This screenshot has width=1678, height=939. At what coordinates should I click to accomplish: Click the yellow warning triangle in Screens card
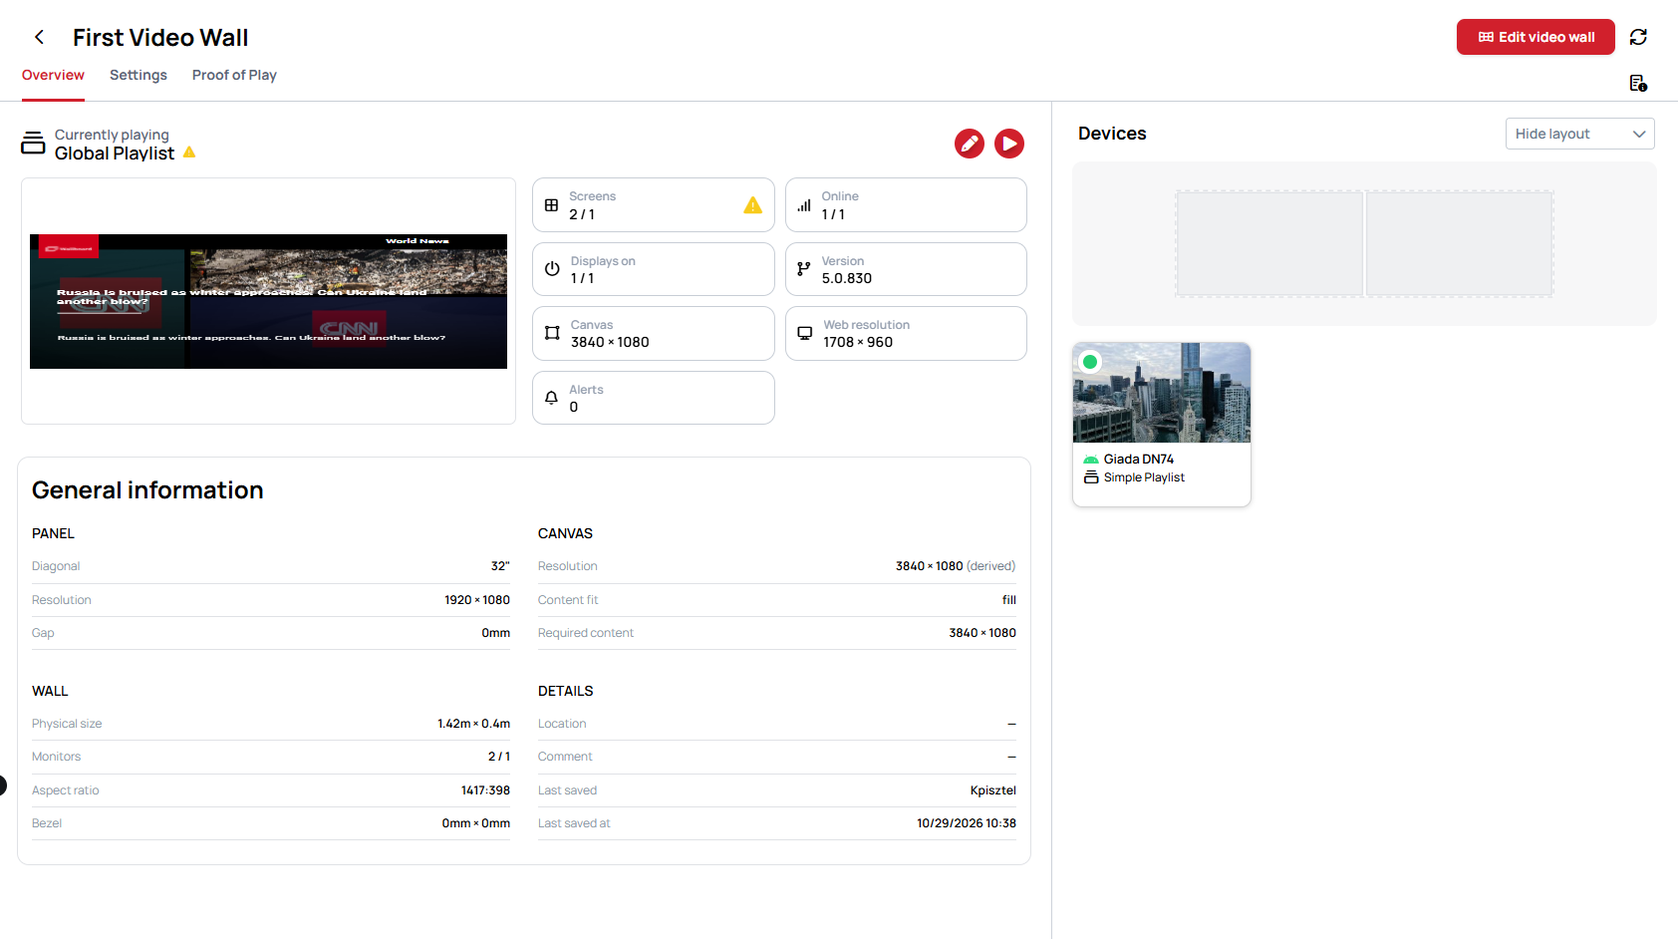(753, 205)
